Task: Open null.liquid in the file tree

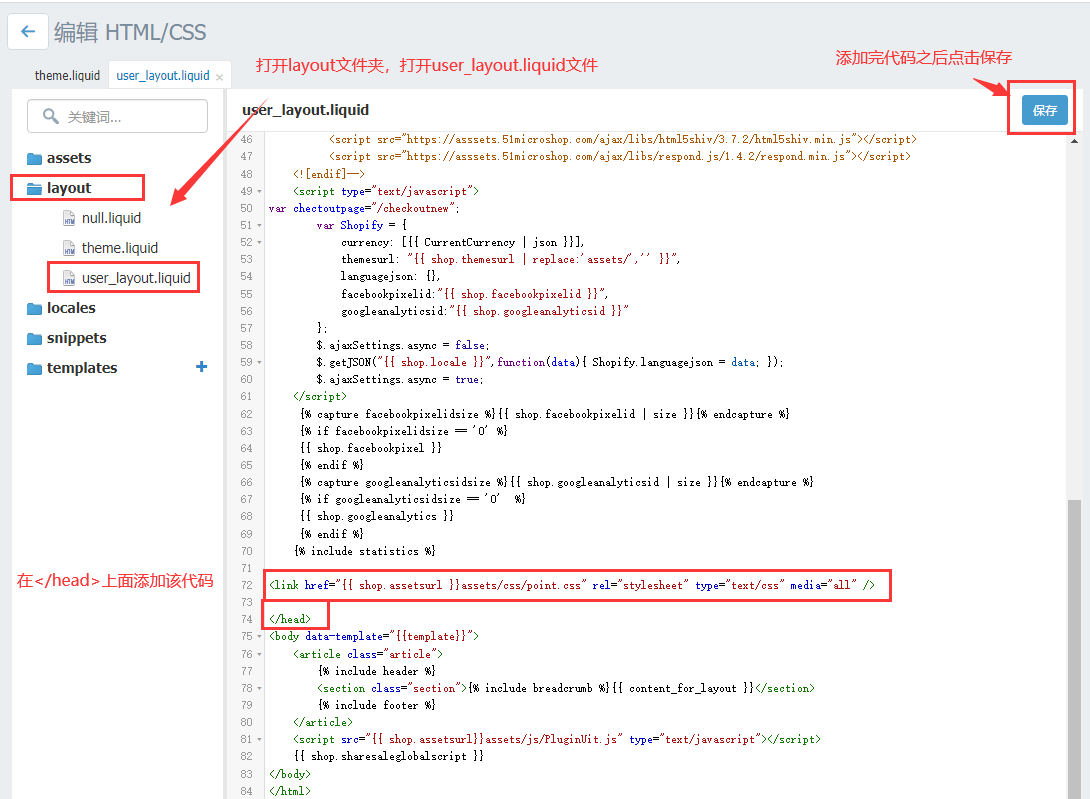Action: tap(111, 218)
